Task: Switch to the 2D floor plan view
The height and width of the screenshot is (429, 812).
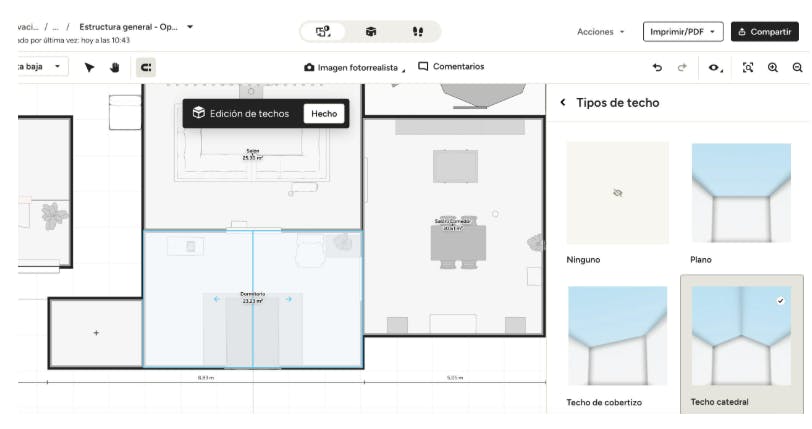Action: tap(323, 32)
